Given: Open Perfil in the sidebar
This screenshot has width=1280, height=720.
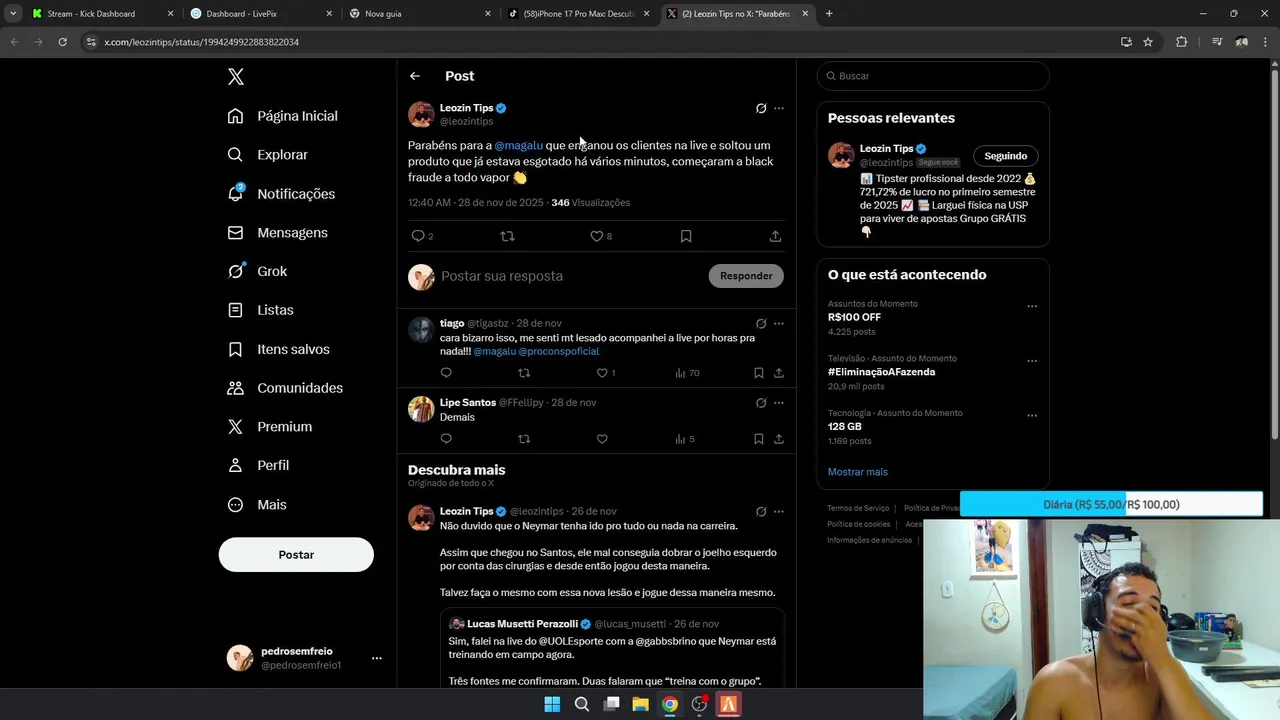Looking at the screenshot, I should click(x=258, y=466).
